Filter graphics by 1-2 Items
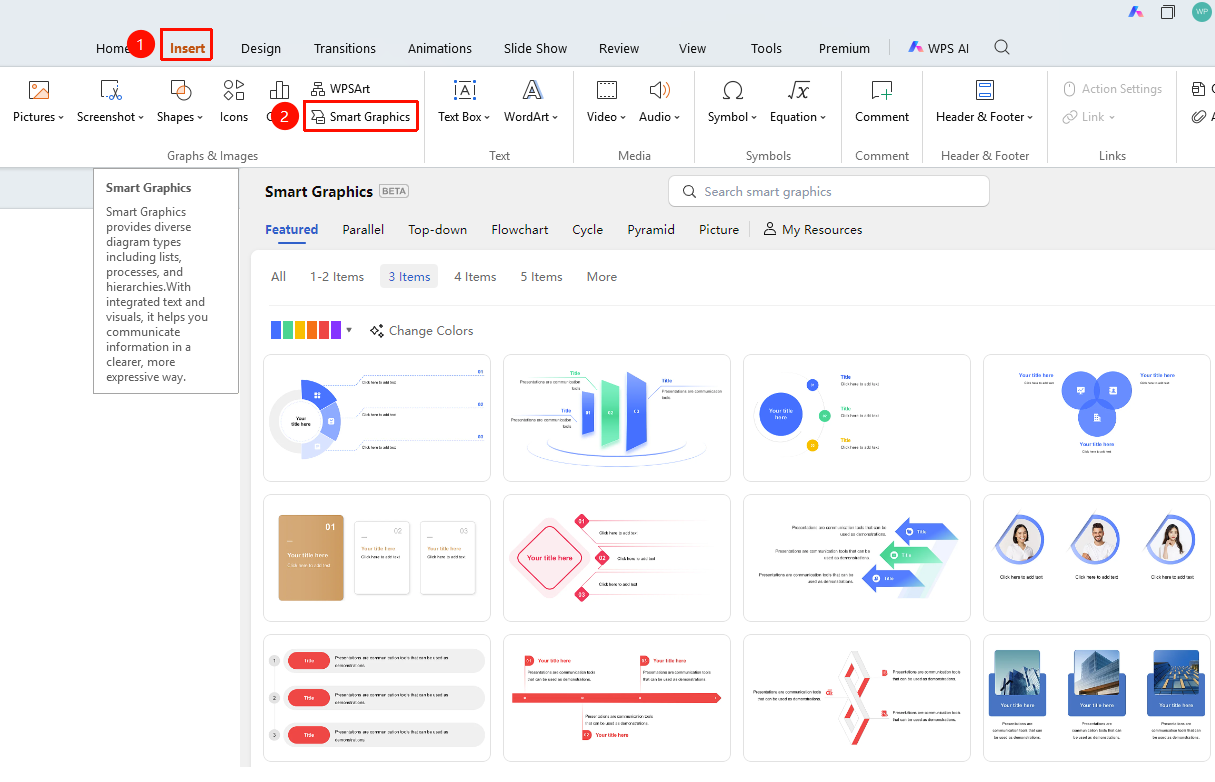The width and height of the screenshot is (1215, 782). point(337,277)
